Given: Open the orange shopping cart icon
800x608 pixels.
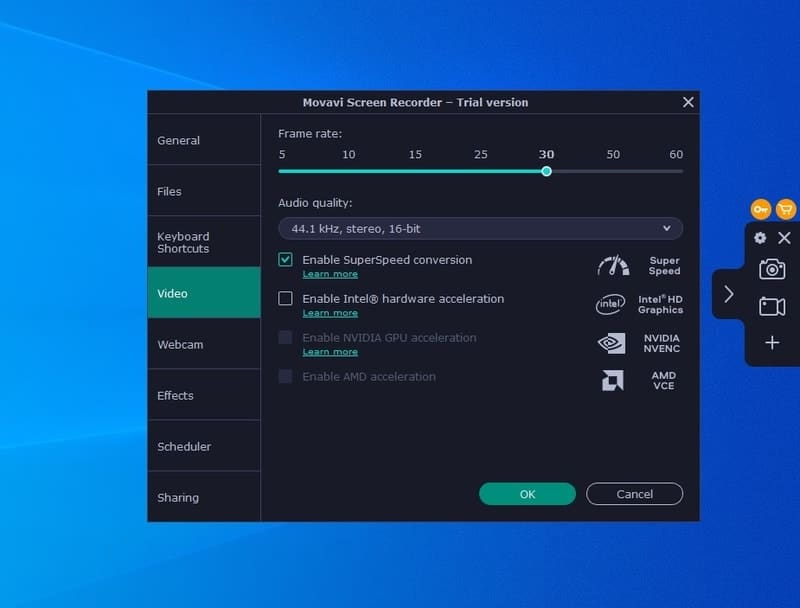Looking at the screenshot, I should coord(786,209).
